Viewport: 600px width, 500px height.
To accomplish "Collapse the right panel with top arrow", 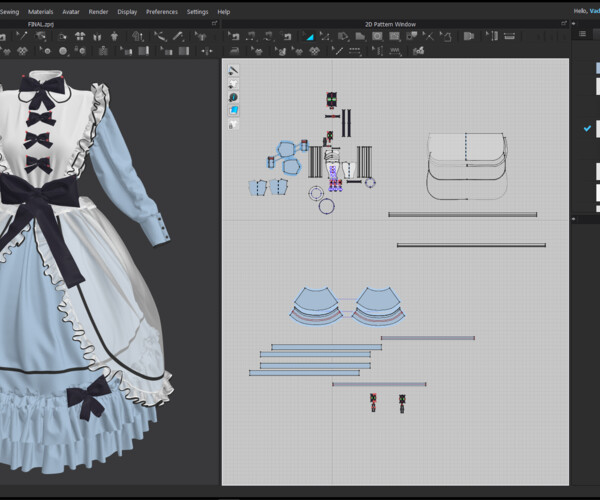I will pos(573,24).
